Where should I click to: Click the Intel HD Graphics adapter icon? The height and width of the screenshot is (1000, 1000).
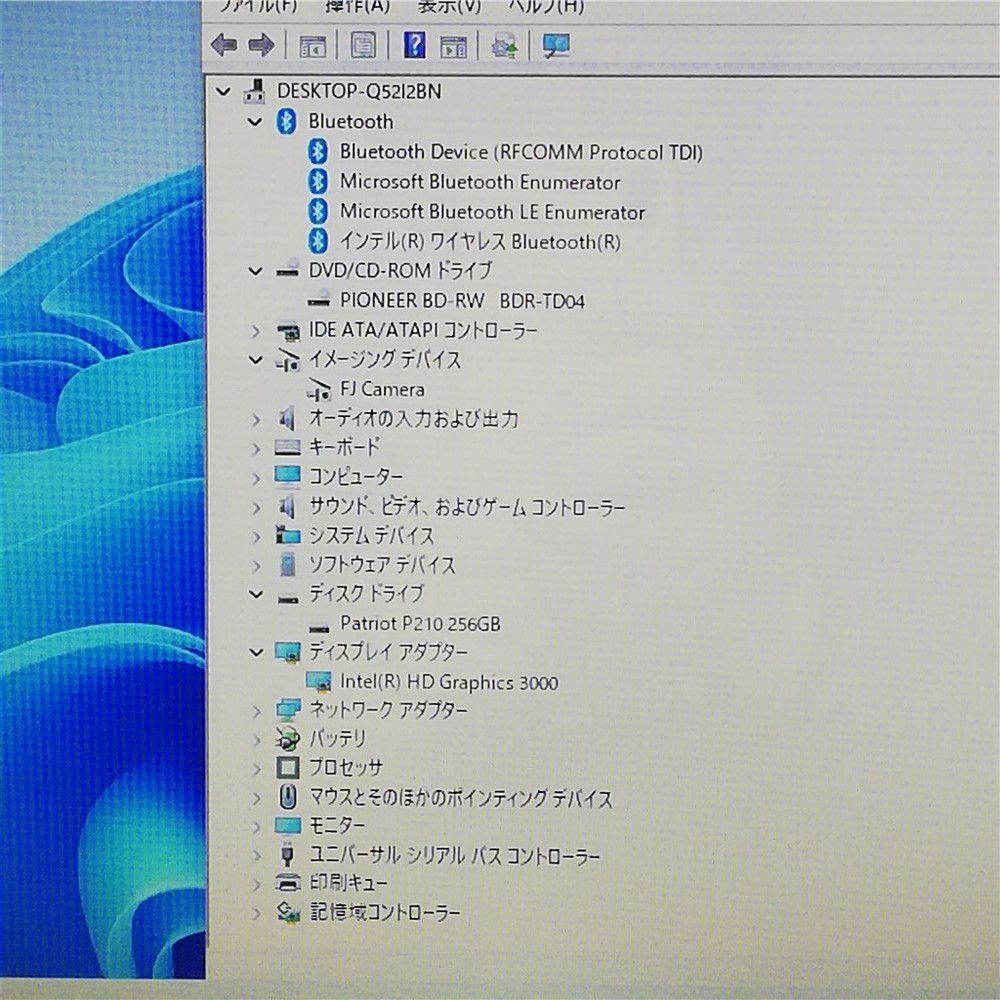tap(319, 682)
